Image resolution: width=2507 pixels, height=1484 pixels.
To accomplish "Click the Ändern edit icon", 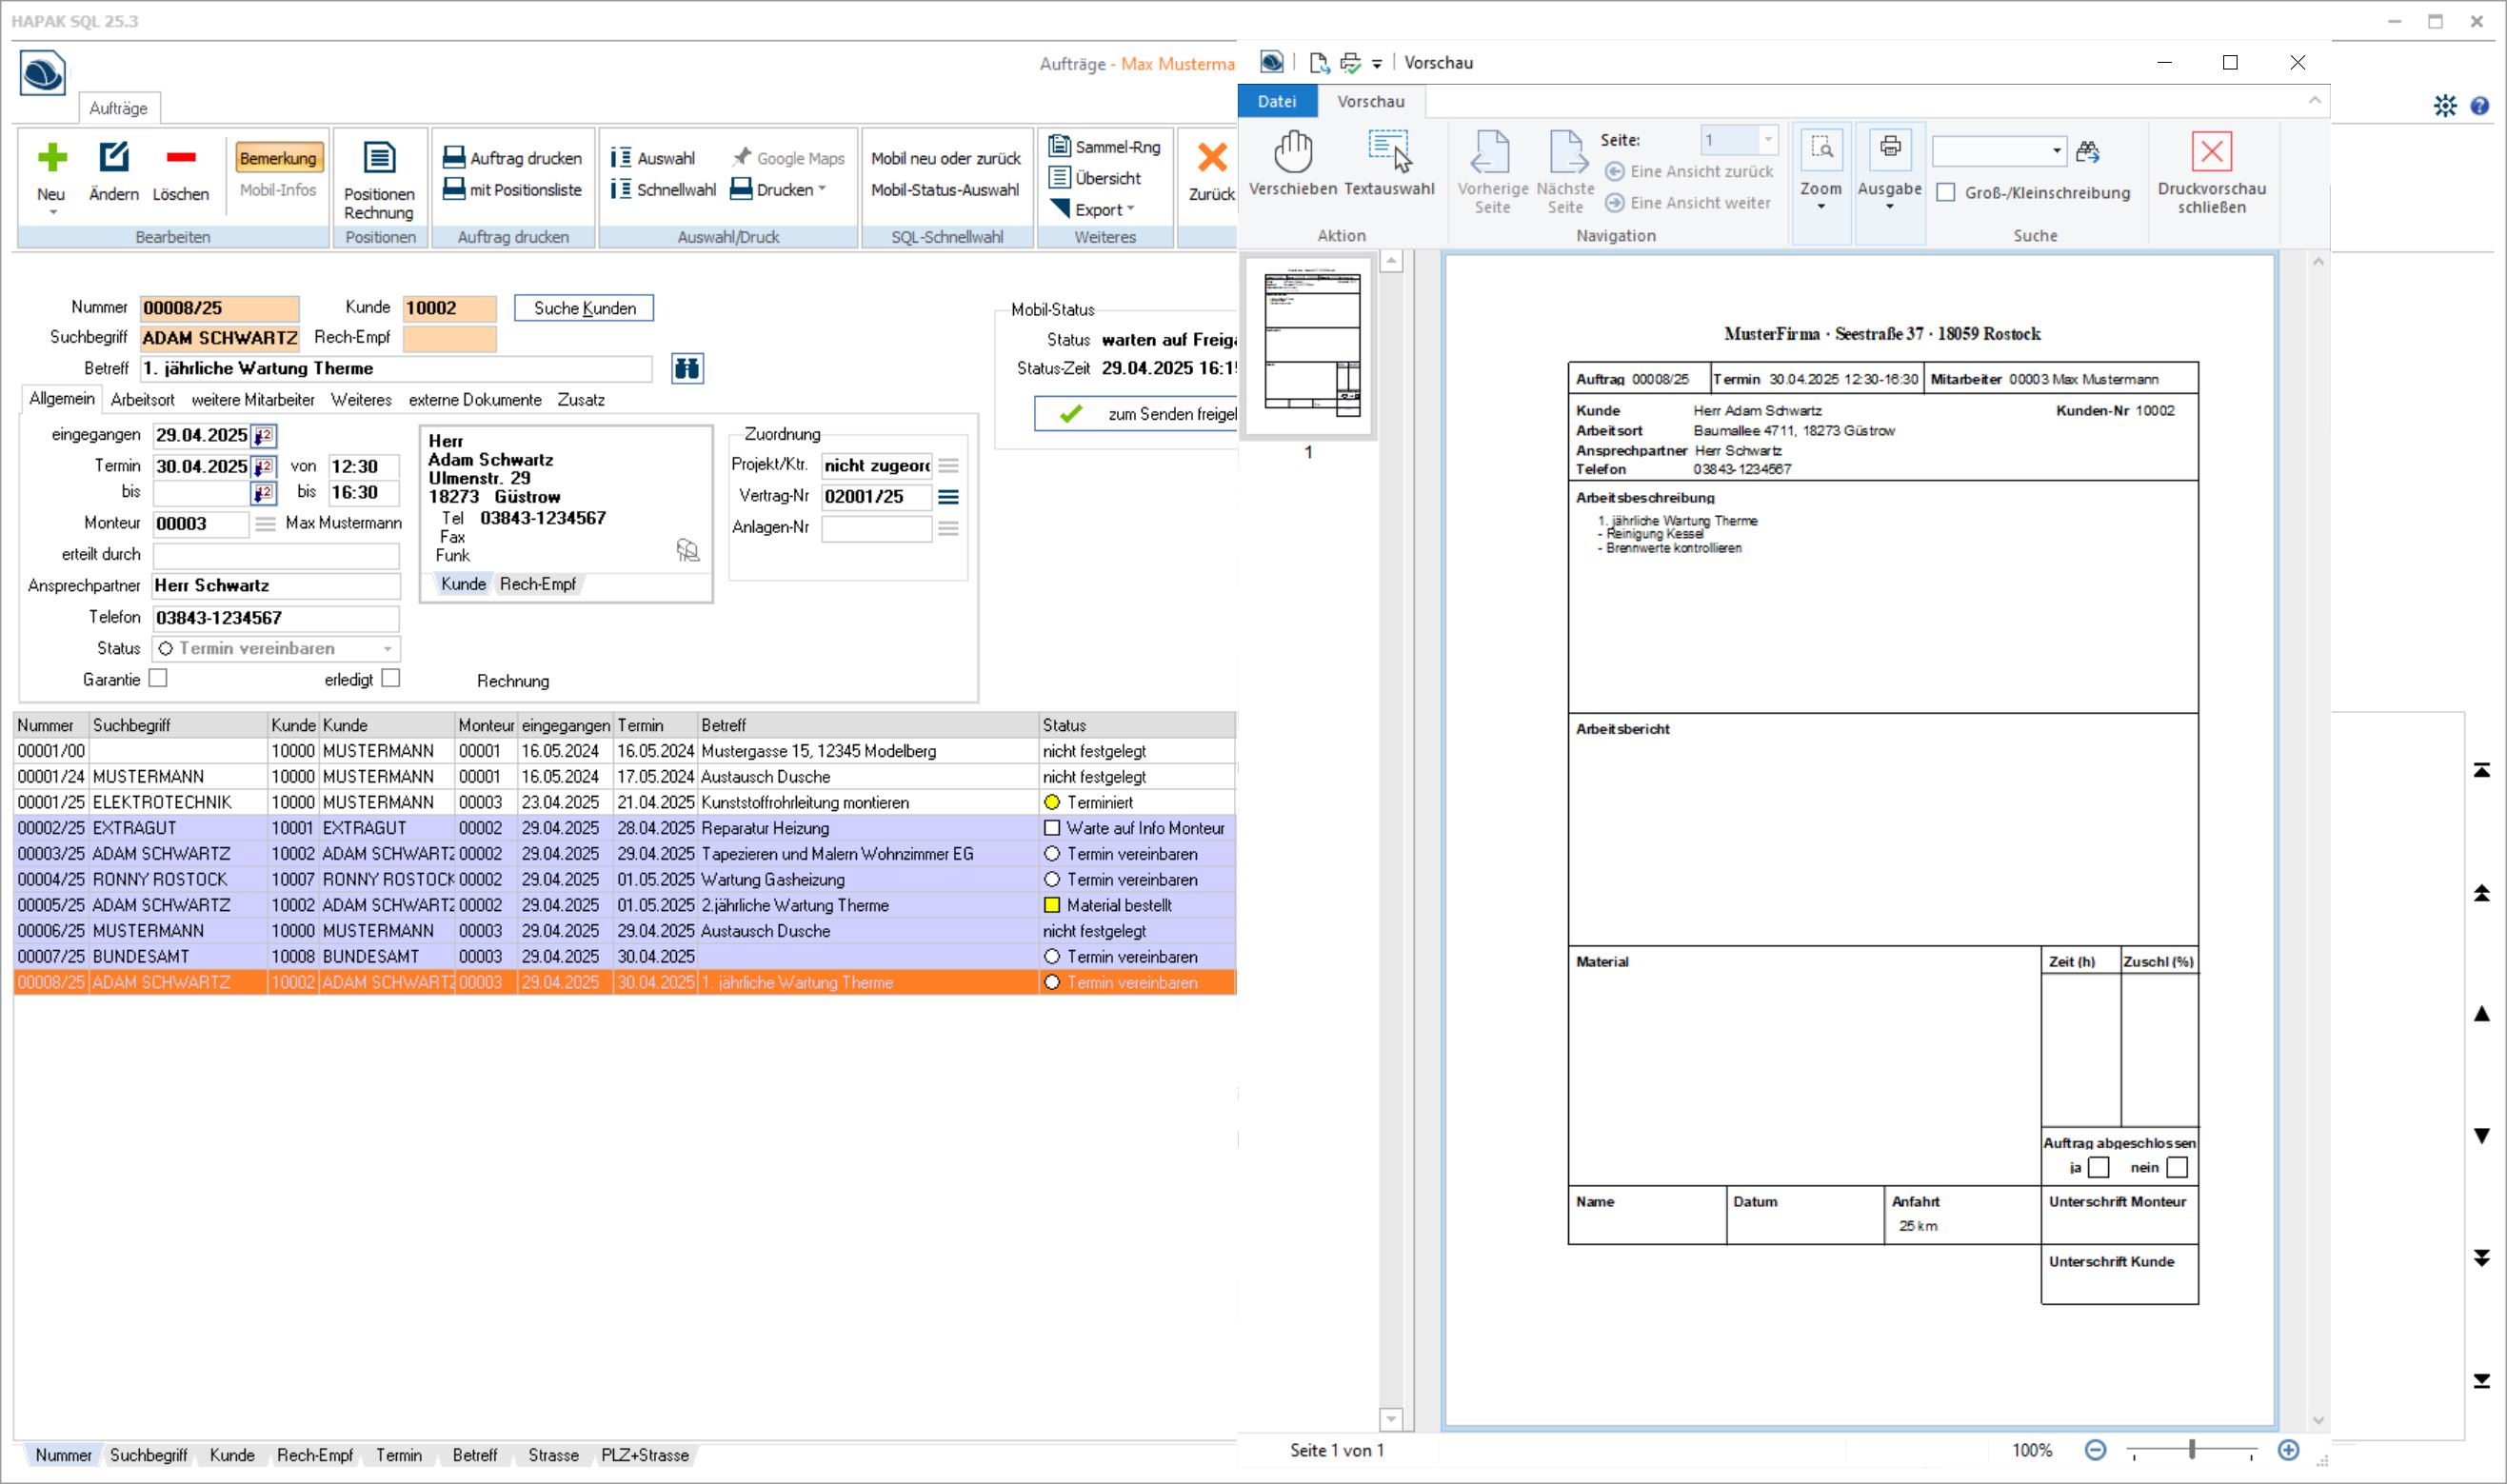I will tap(113, 158).
